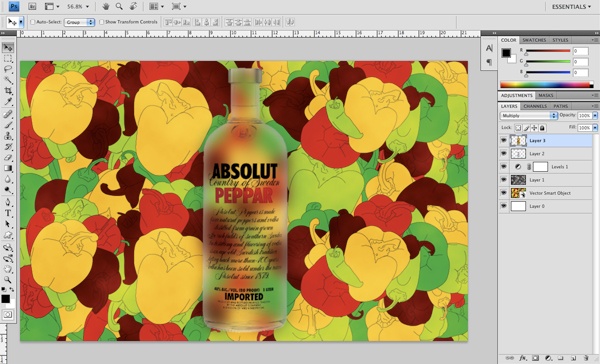Switch to the Paths tab

561,106
